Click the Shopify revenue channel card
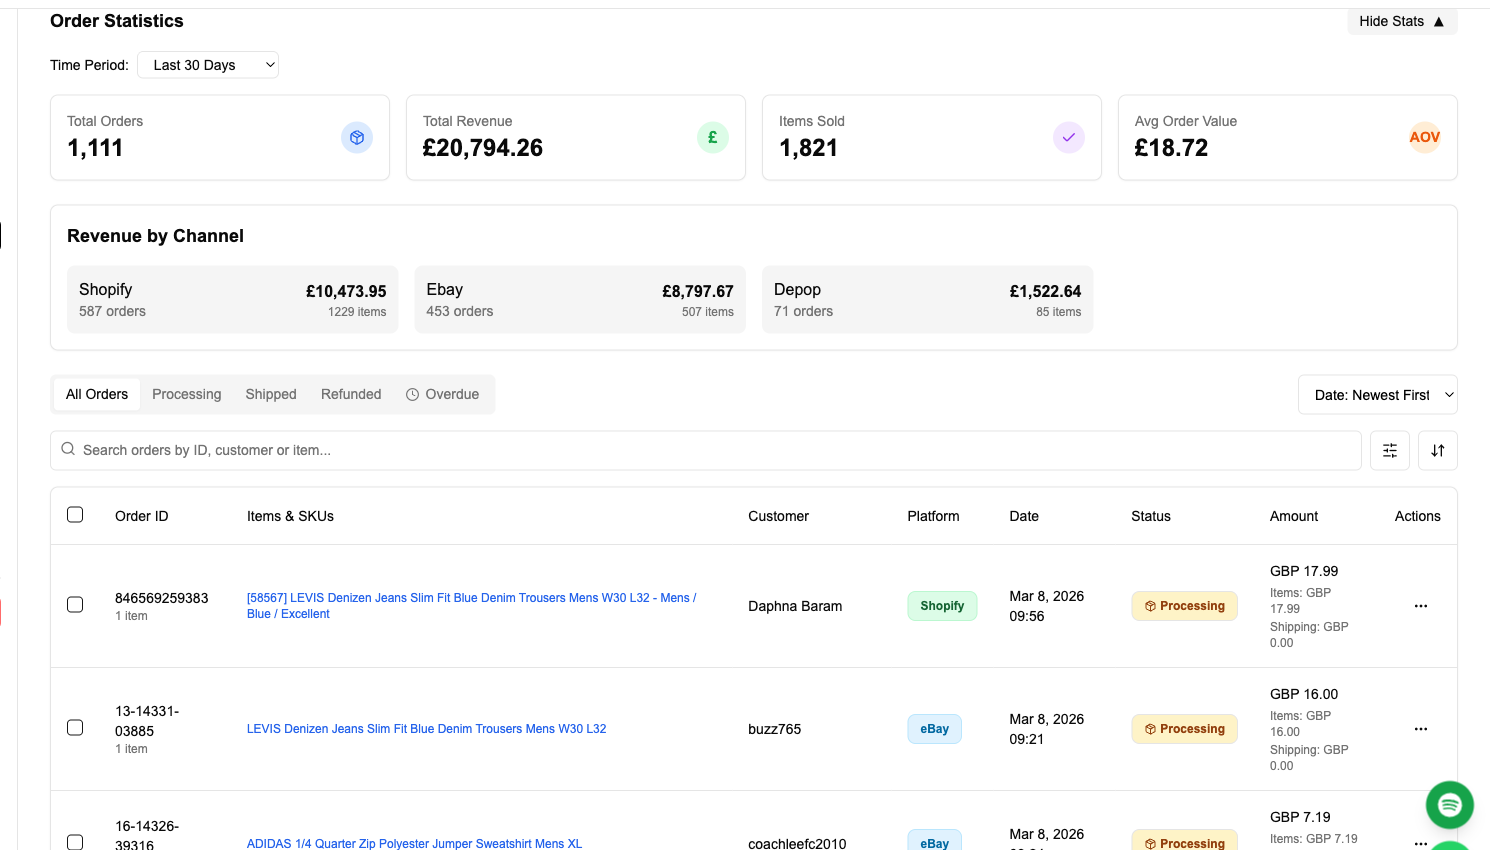The image size is (1490, 850). click(x=233, y=299)
